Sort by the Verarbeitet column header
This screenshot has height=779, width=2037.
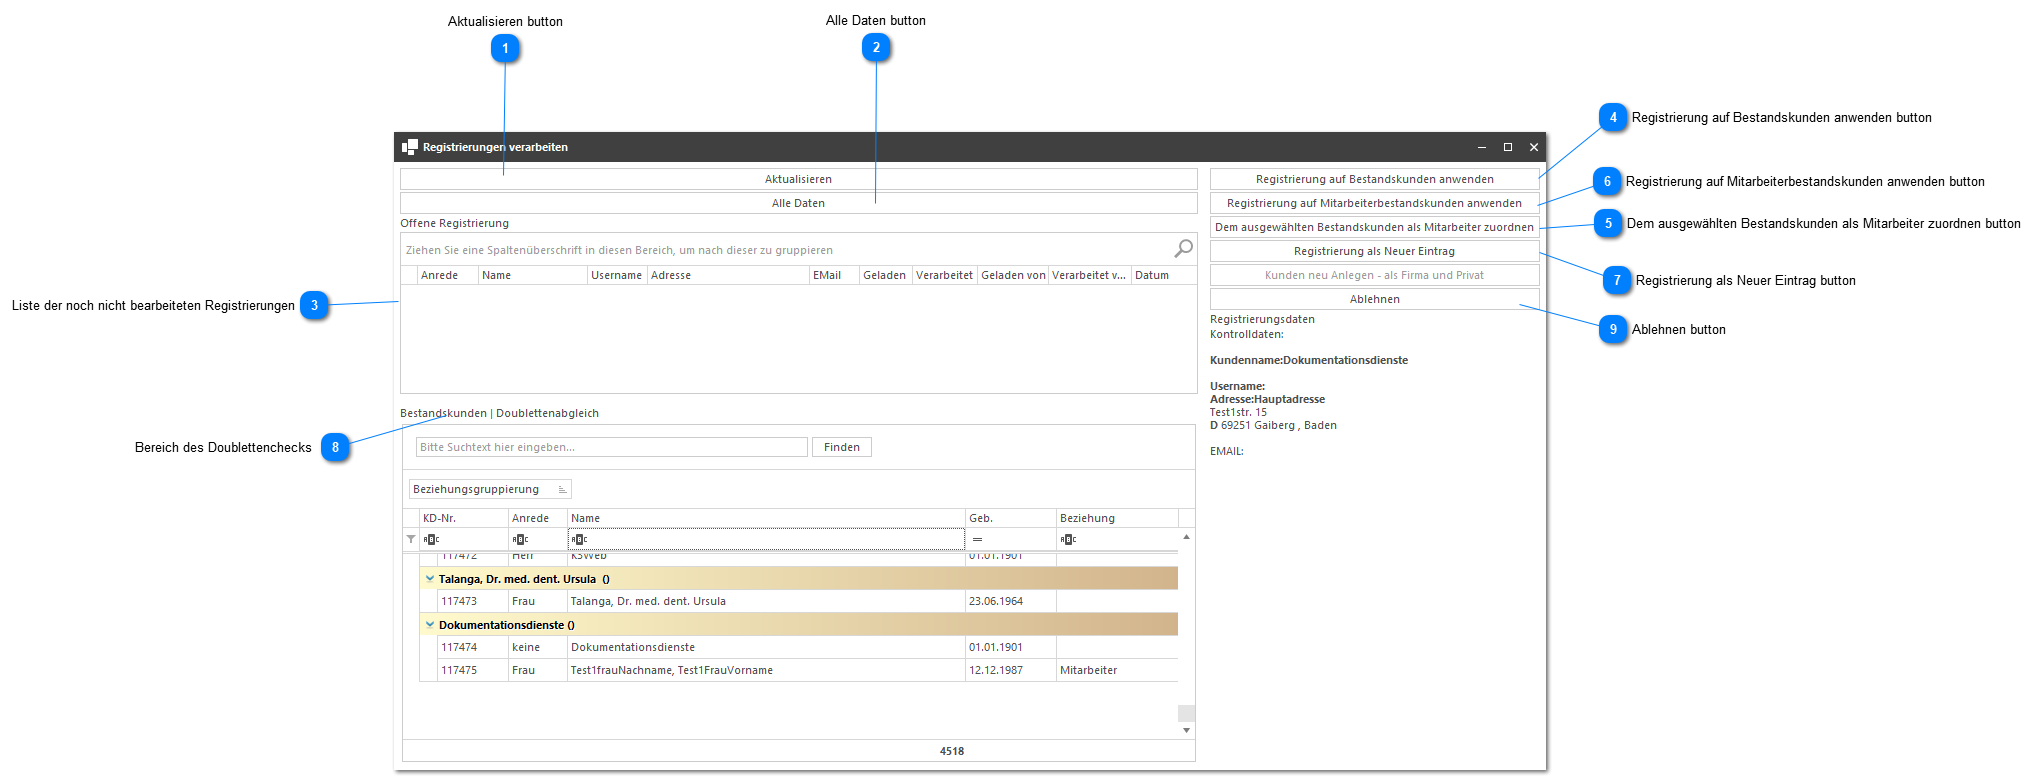coord(944,275)
